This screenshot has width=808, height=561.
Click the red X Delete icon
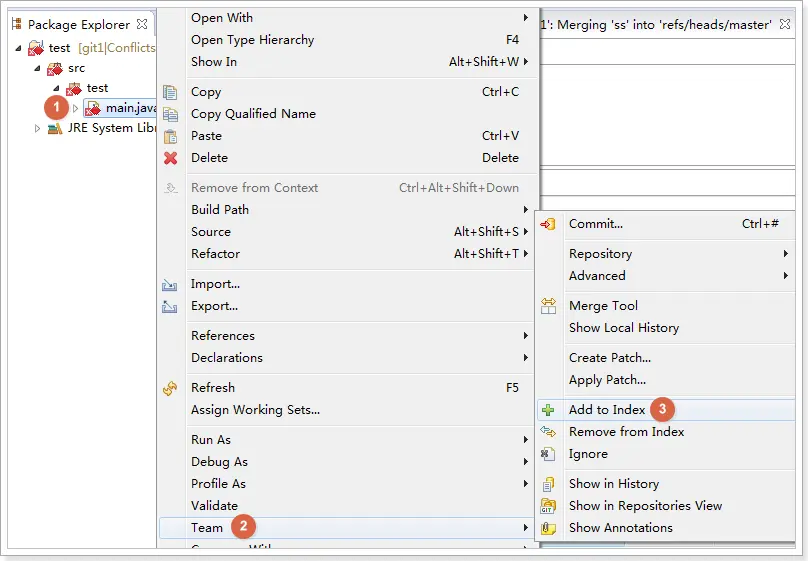[x=171, y=158]
